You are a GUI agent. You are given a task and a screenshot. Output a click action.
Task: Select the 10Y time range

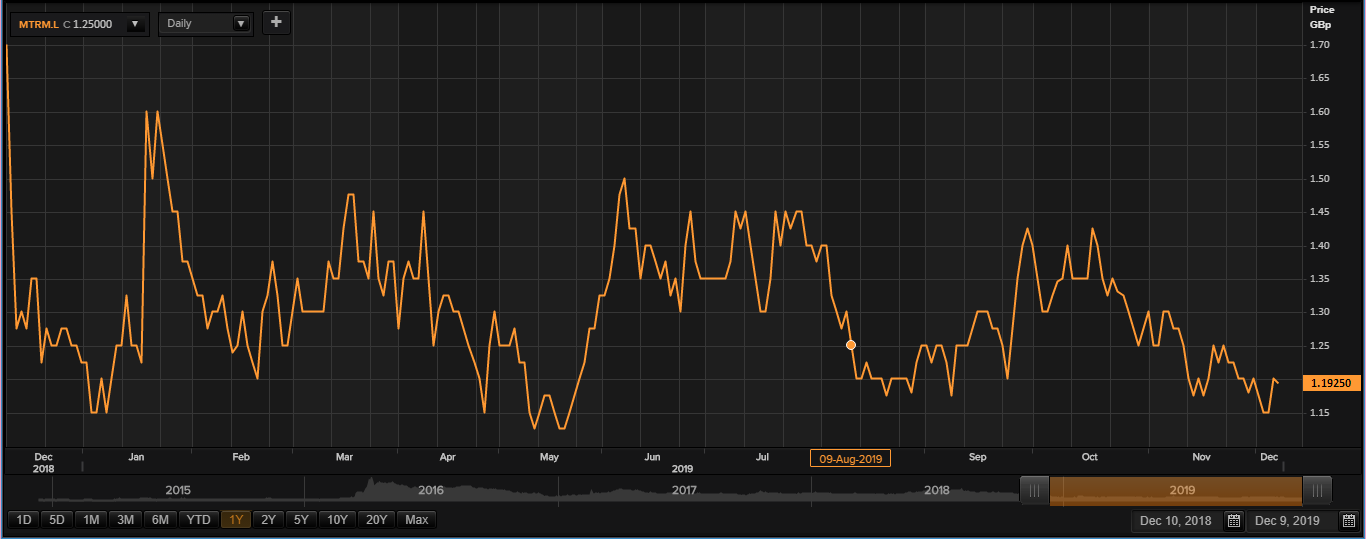tap(338, 520)
